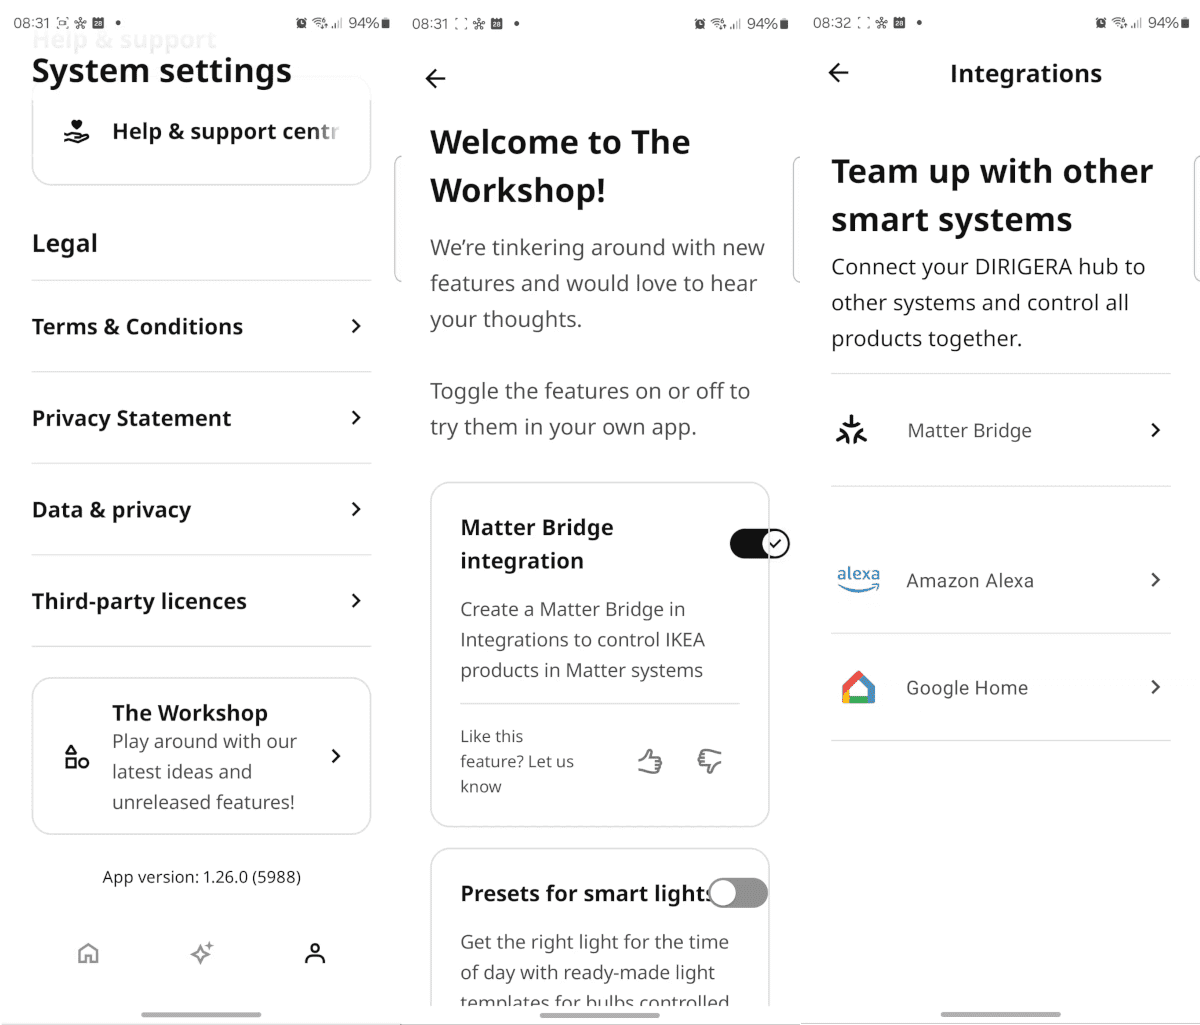Open the sparkle scenes tab icon

pyautogui.click(x=202, y=953)
